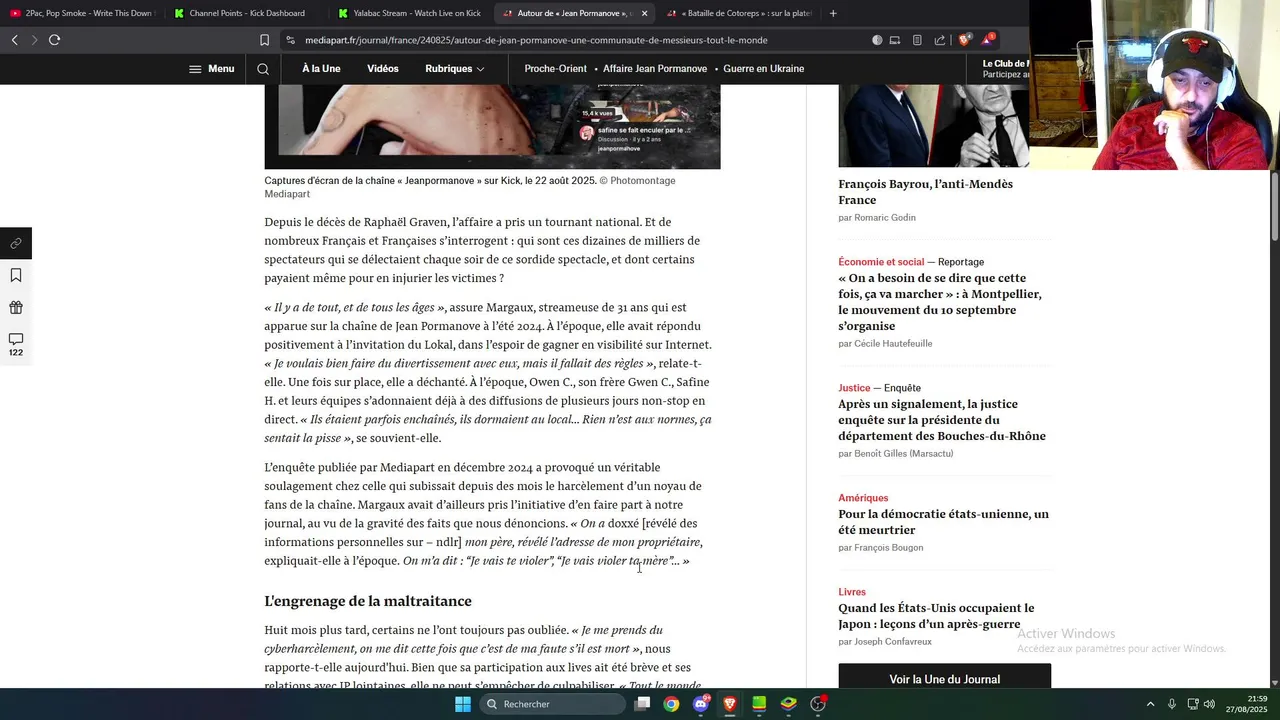Click the Brave Shields lion icon
Image resolution: width=1280 pixels, height=720 pixels.
pos(964,40)
